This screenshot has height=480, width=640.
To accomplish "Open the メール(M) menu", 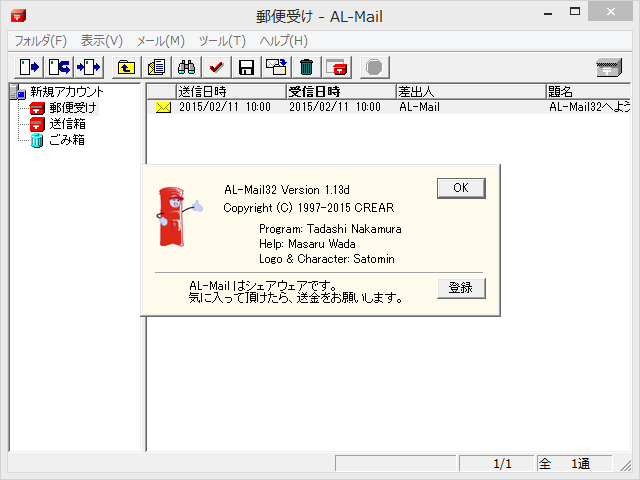I will (160, 41).
